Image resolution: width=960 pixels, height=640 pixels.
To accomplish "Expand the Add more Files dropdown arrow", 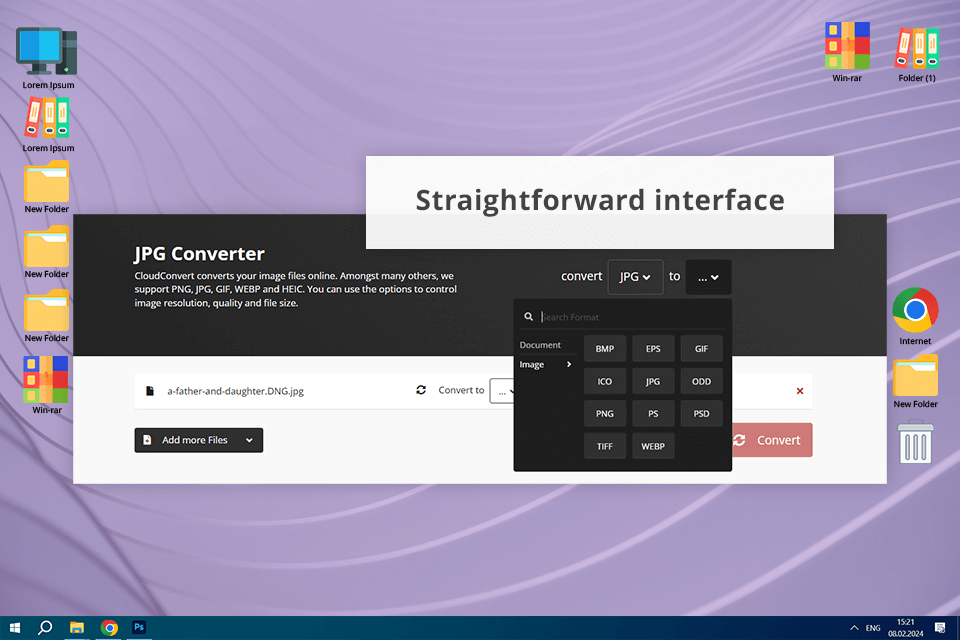I will coord(249,440).
